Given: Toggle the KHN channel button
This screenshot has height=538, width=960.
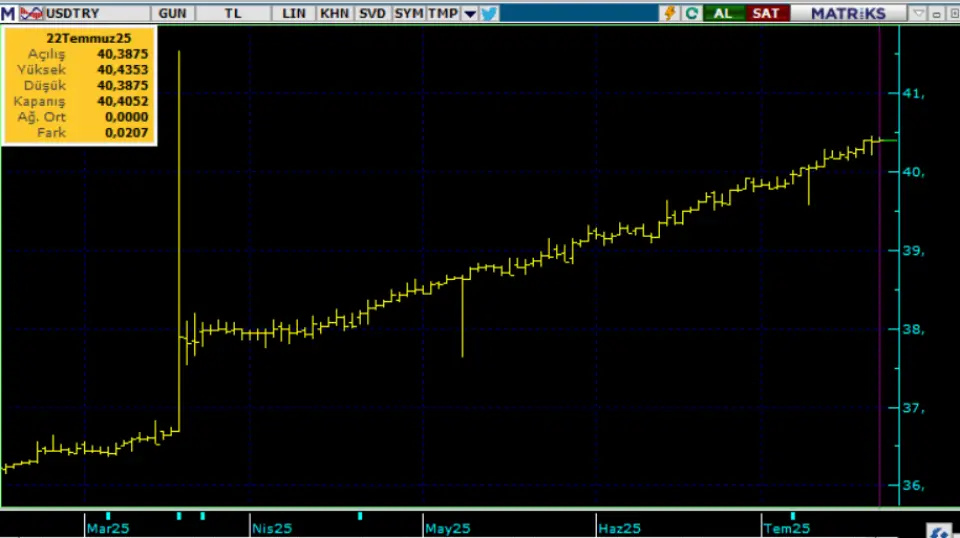Looking at the screenshot, I should click(334, 13).
